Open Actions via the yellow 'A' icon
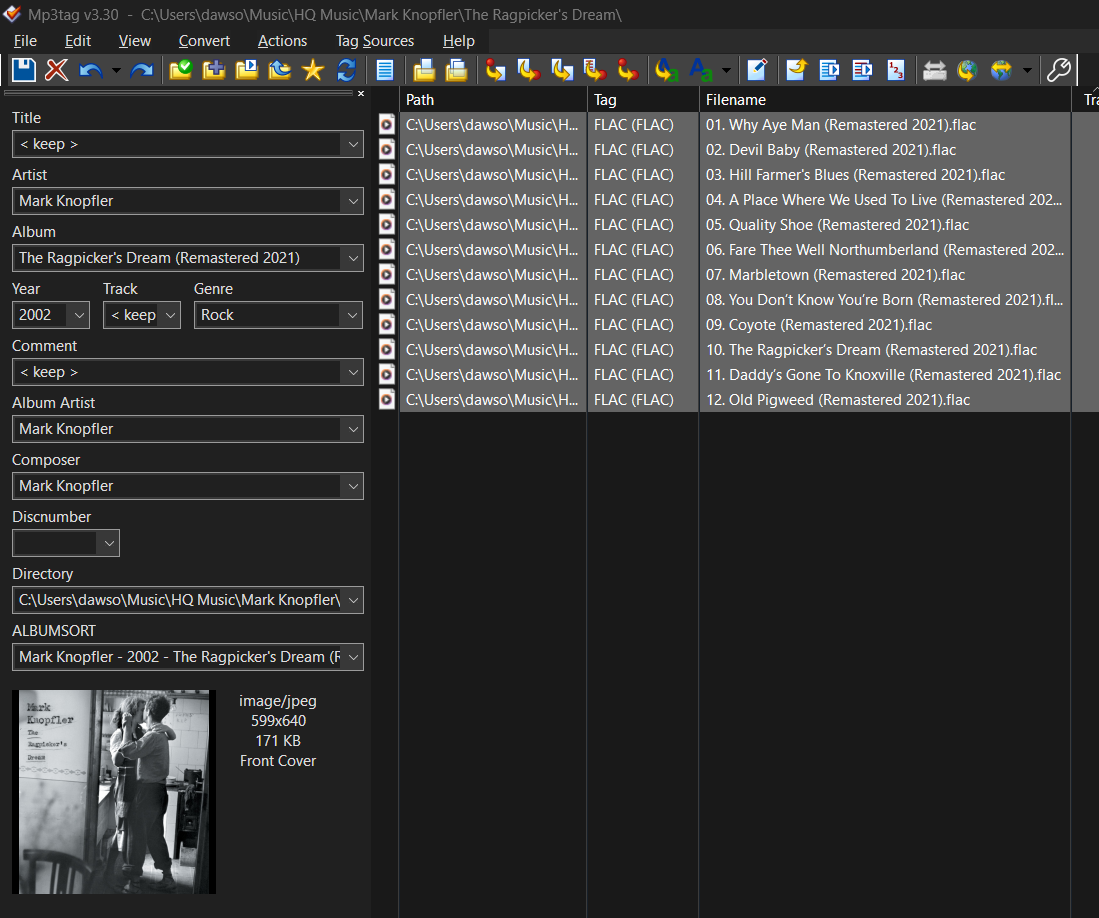 [x=667, y=70]
